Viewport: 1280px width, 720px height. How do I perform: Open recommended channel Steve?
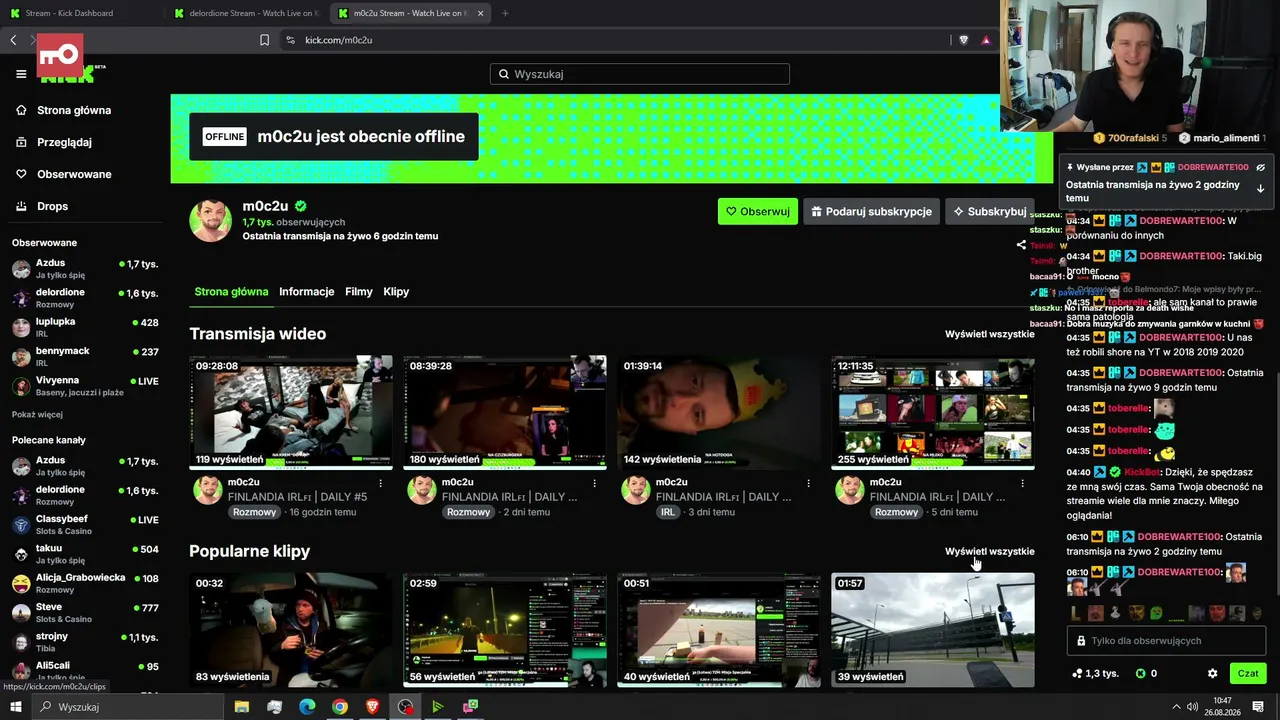coord(85,612)
